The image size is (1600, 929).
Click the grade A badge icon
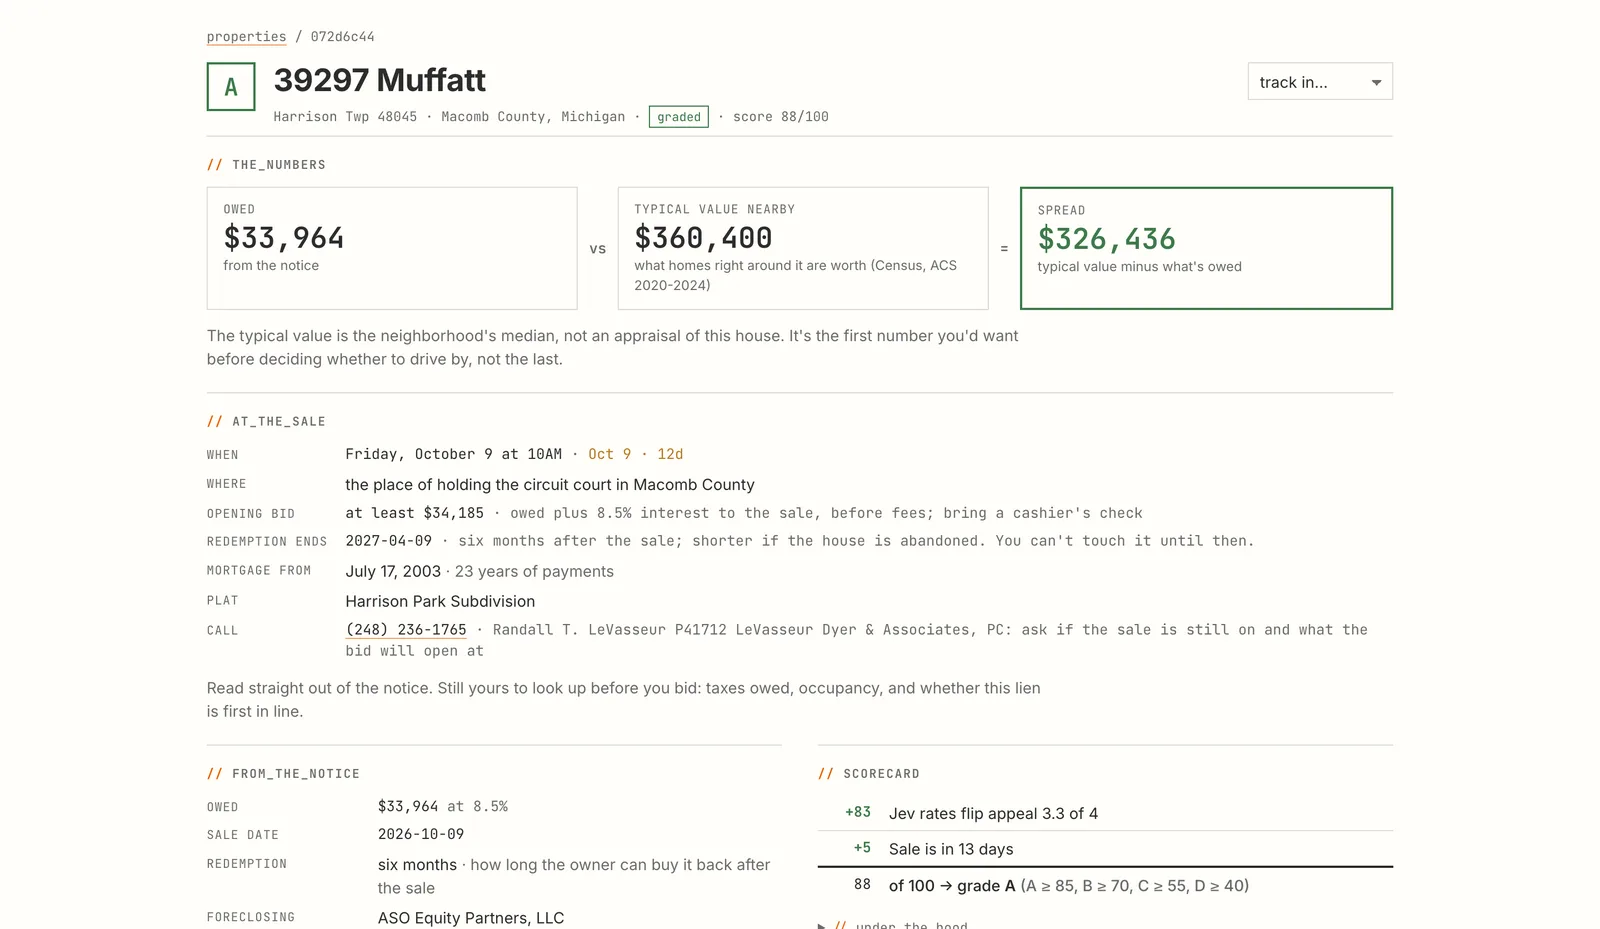point(231,87)
